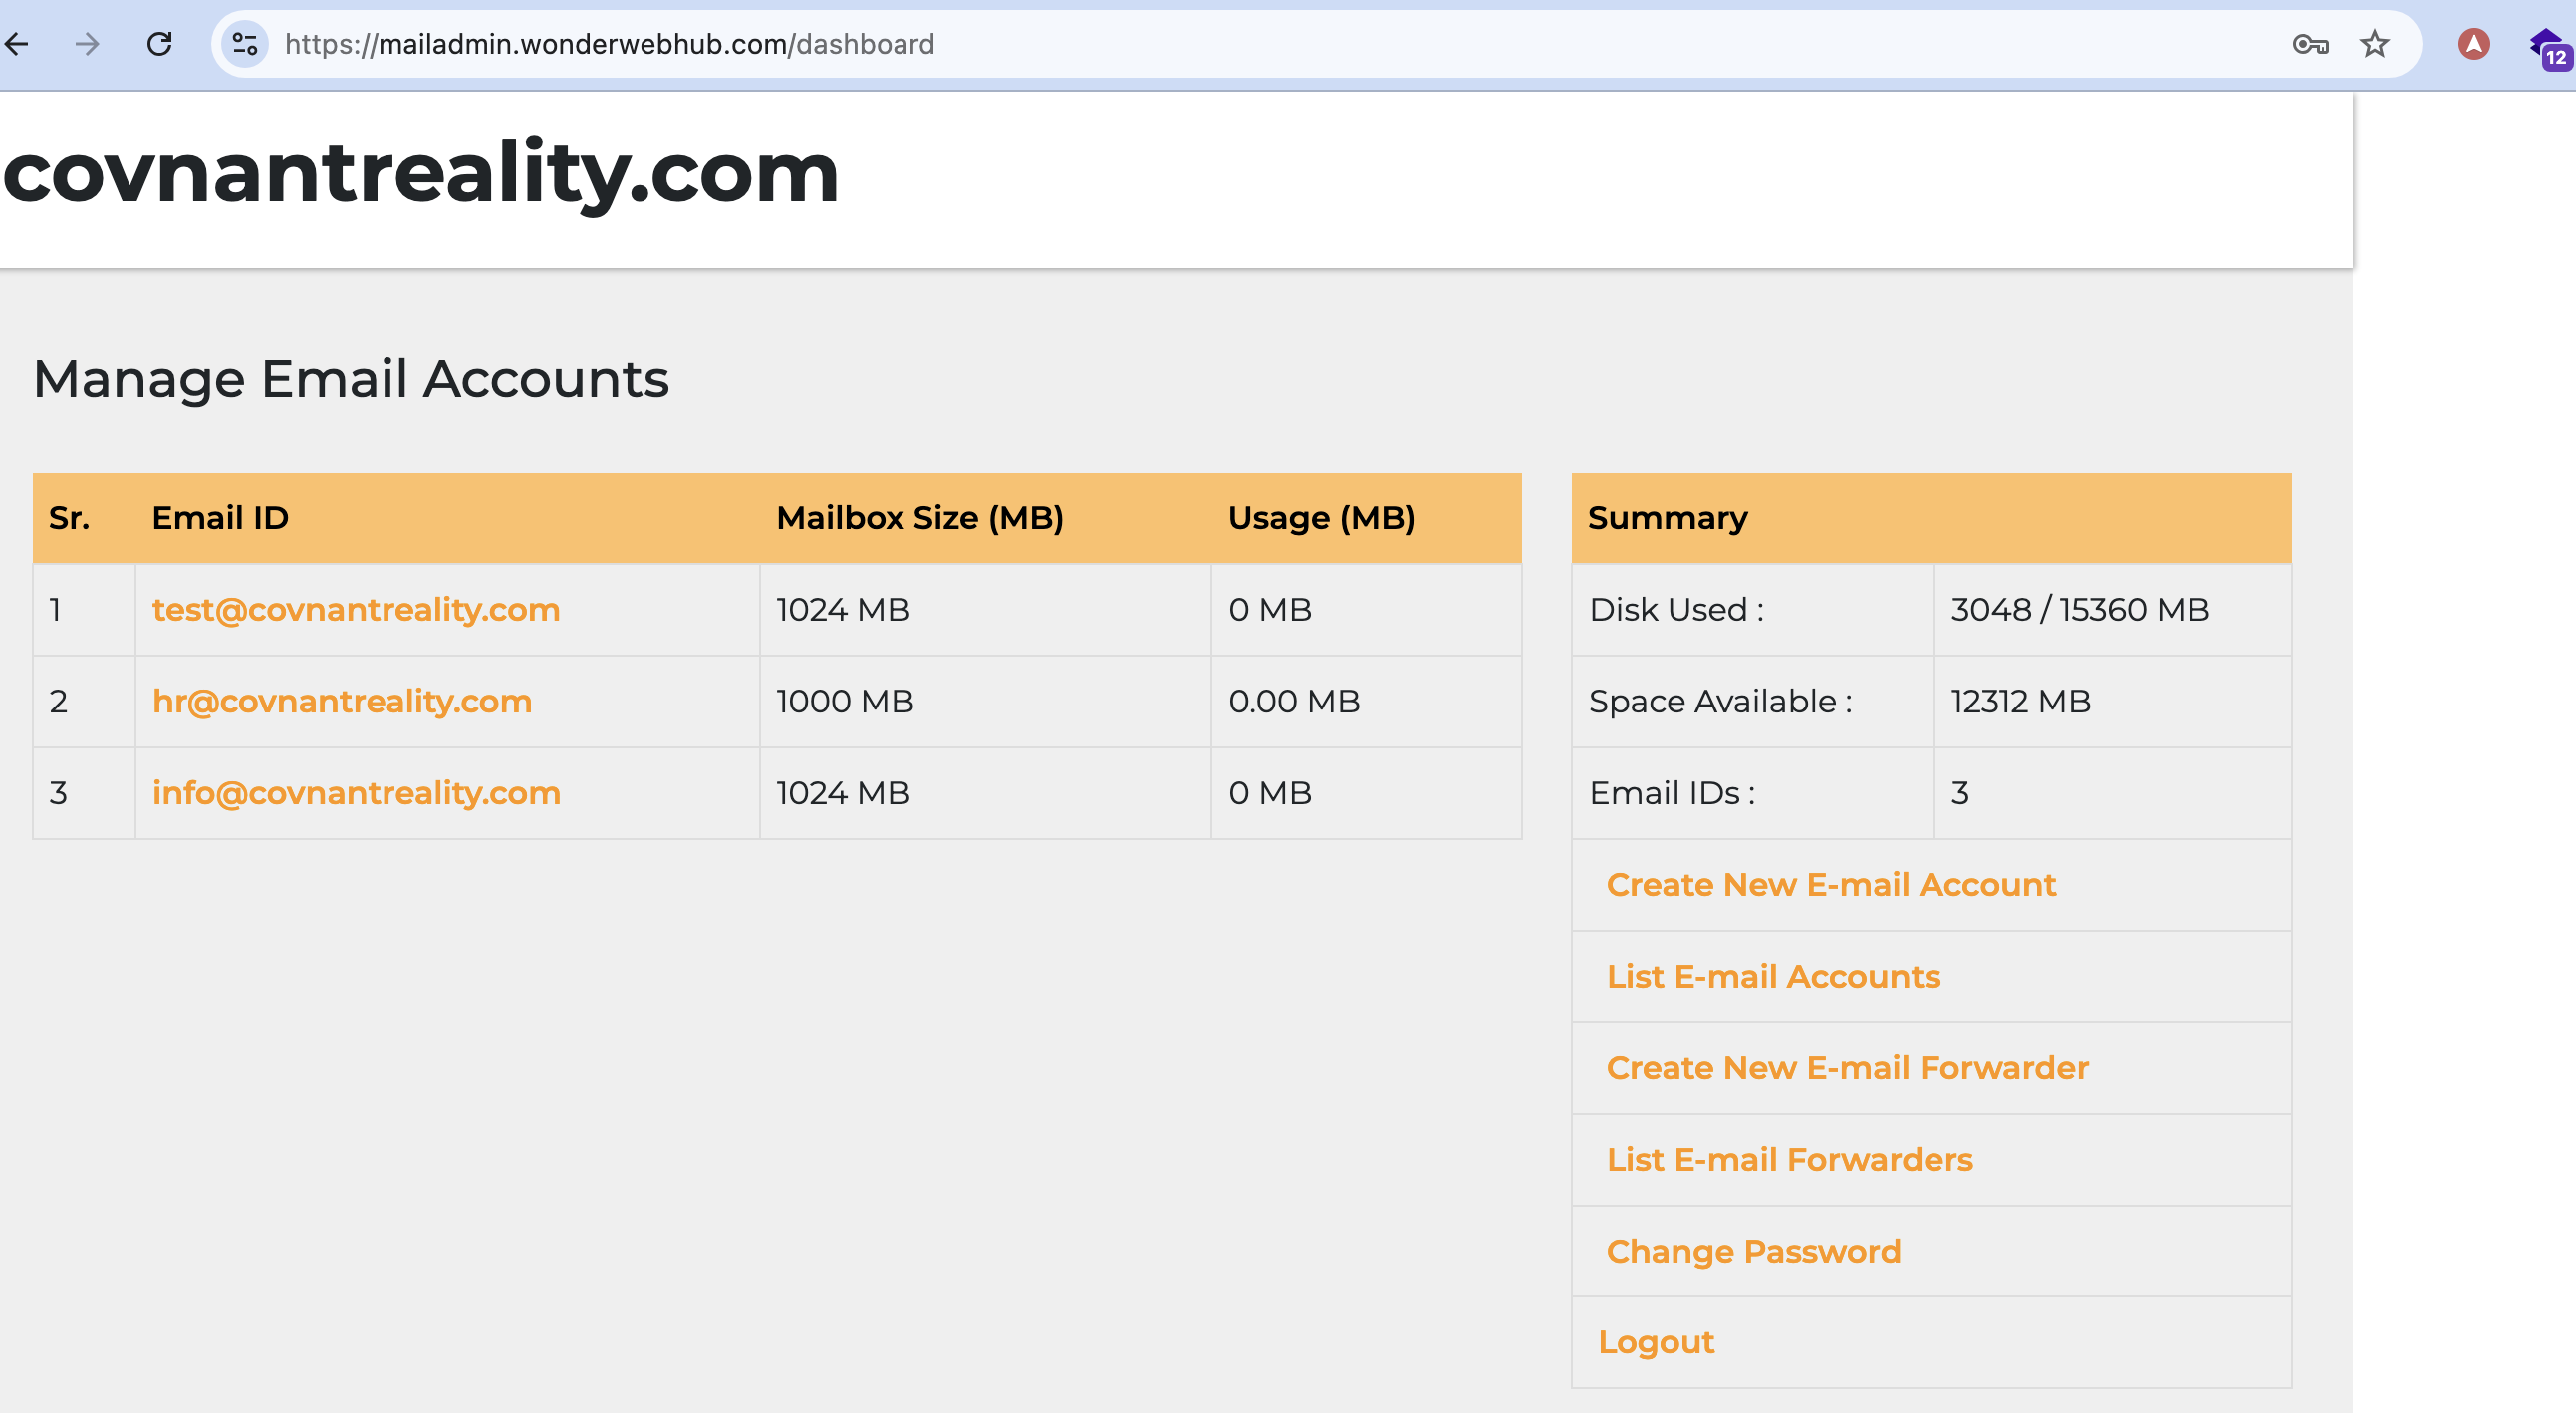Open site information settings icon

click(245, 44)
